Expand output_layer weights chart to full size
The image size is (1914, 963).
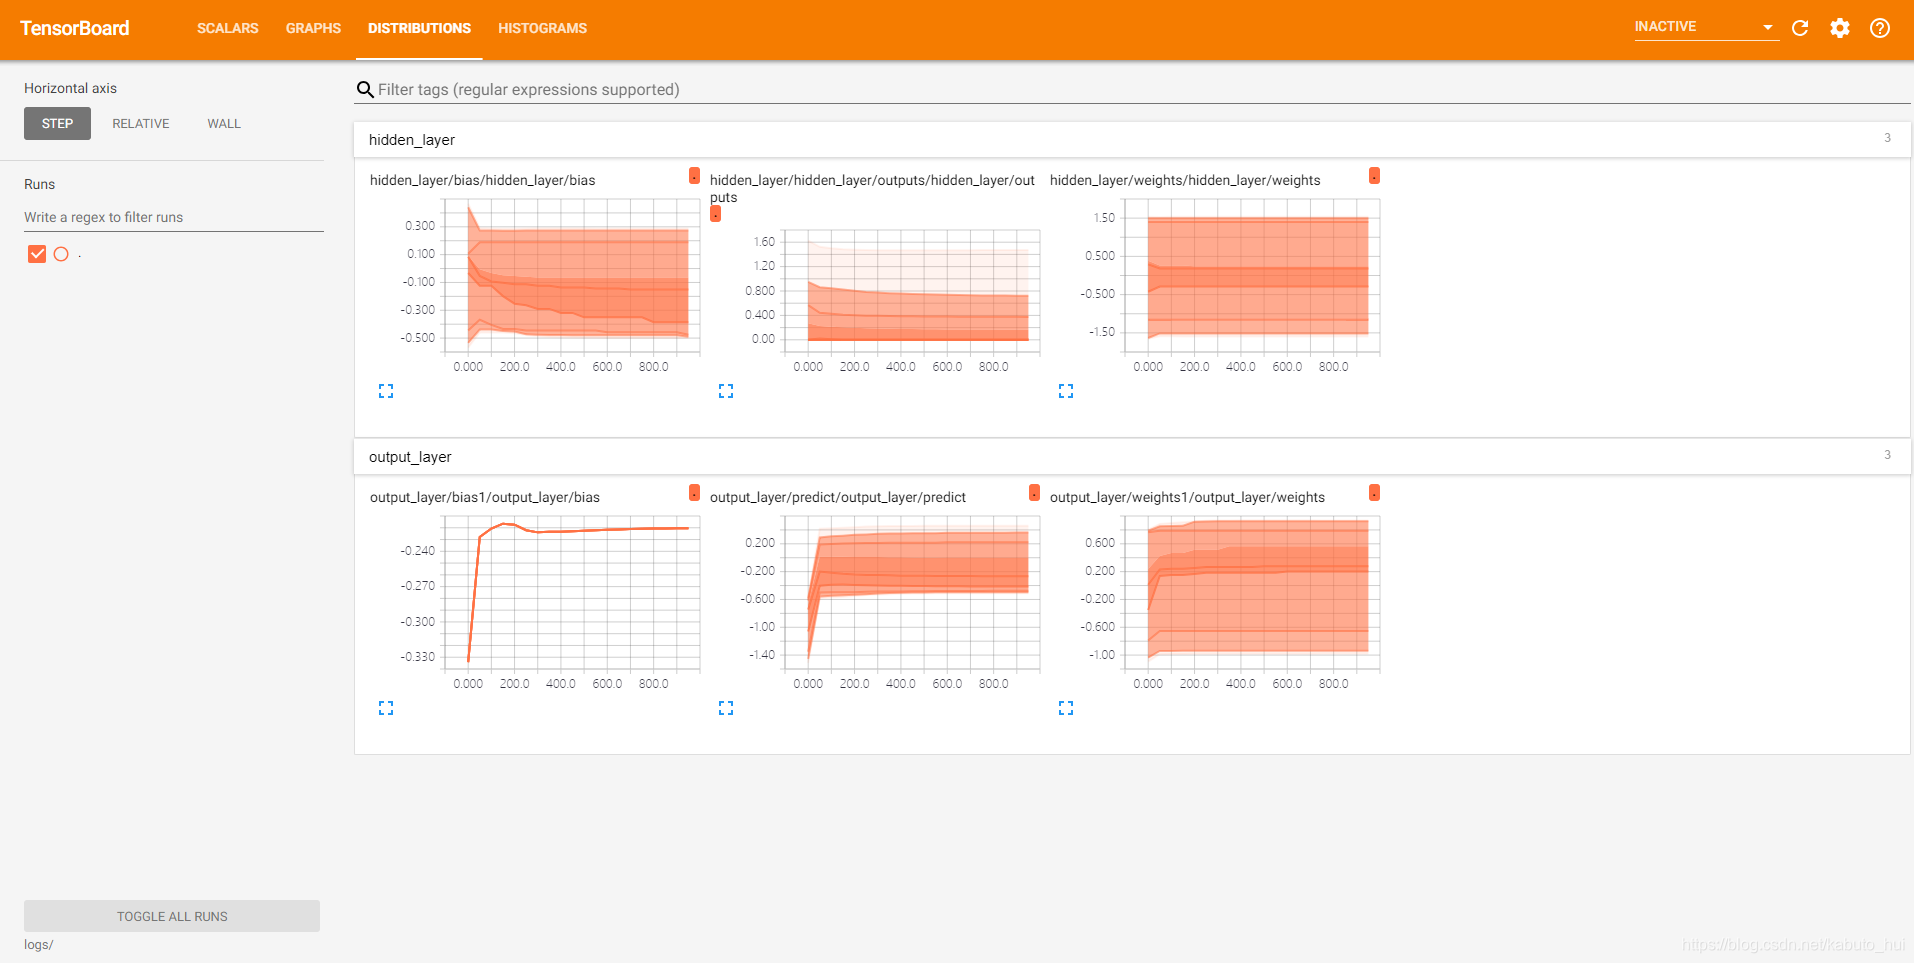point(1066,708)
